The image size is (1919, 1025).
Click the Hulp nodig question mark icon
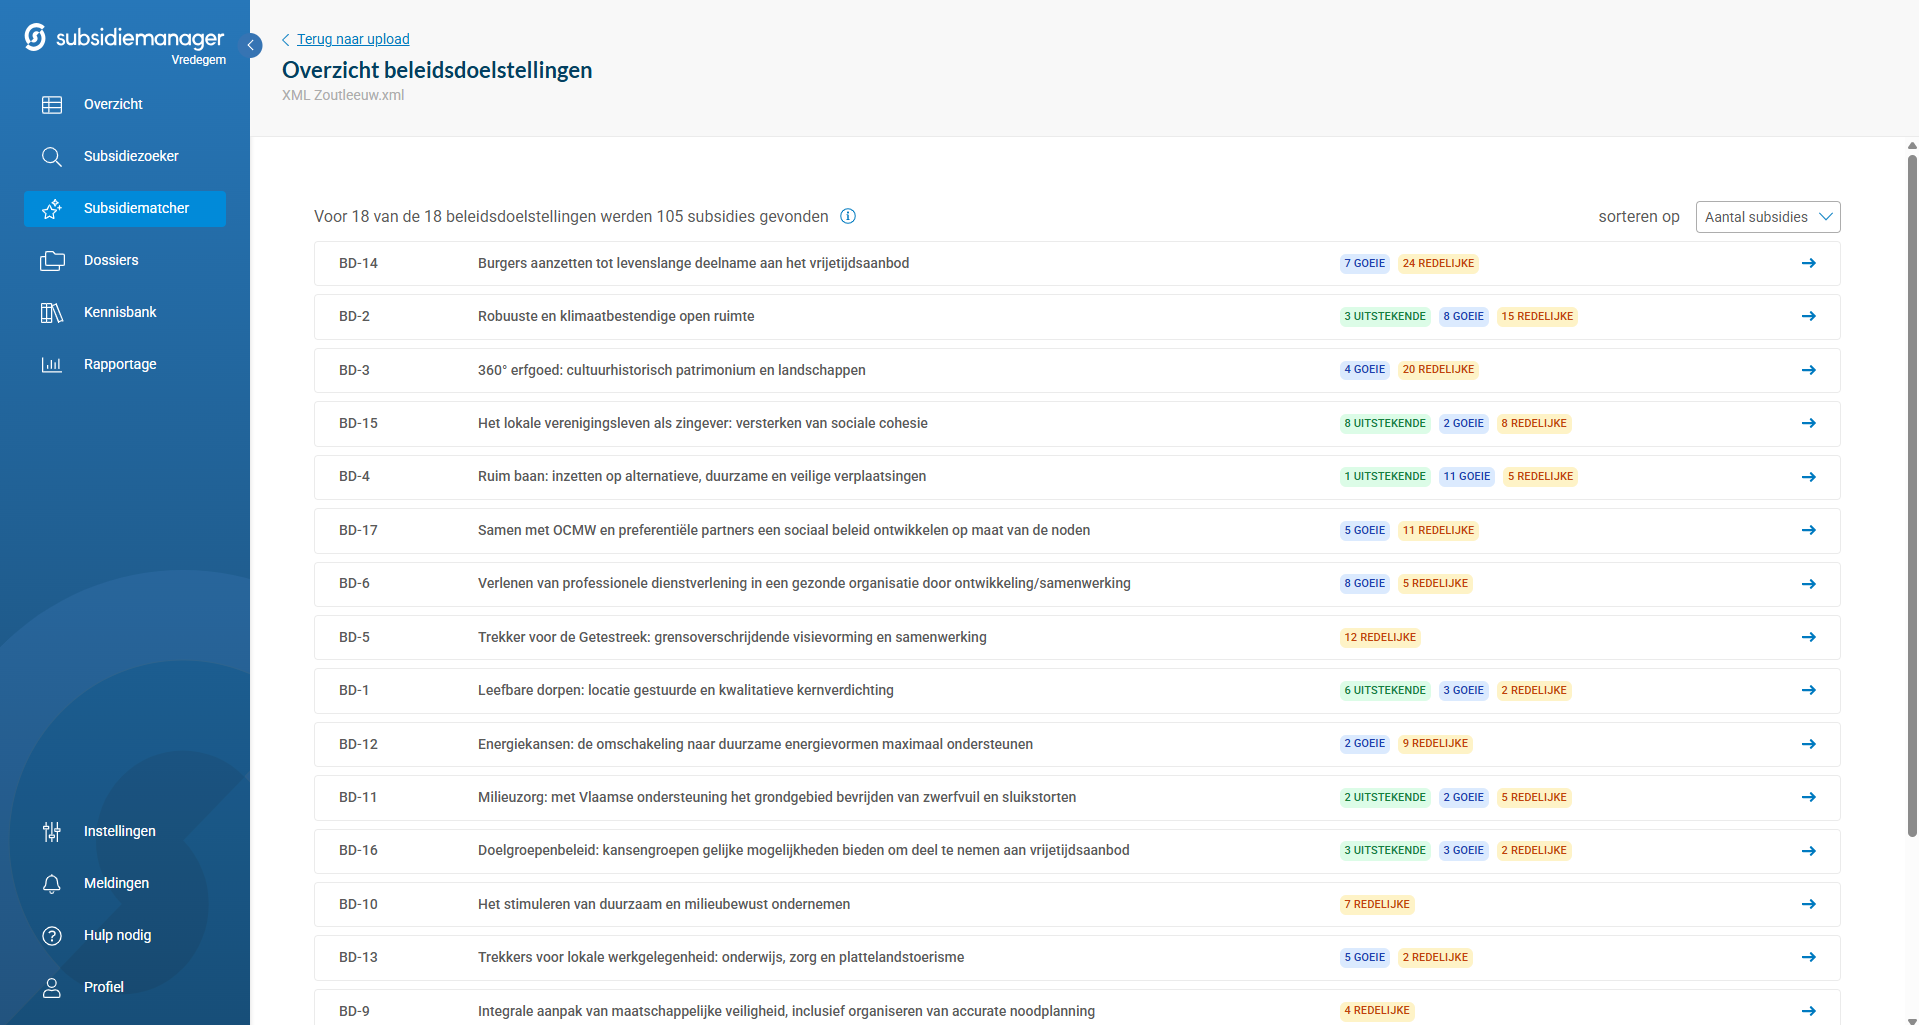click(52, 935)
